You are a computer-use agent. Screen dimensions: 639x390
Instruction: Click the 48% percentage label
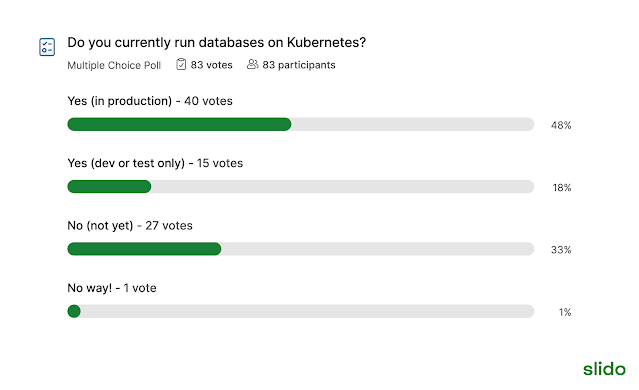561,126
